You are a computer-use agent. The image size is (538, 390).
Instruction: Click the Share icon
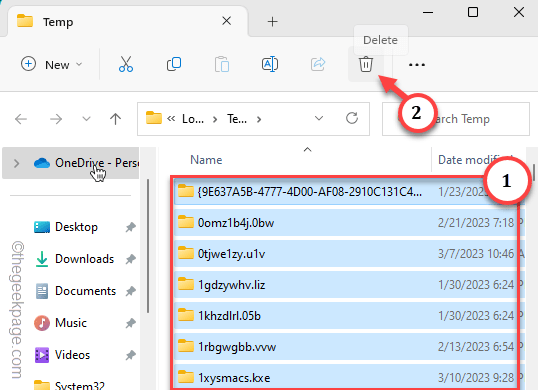pos(318,64)
